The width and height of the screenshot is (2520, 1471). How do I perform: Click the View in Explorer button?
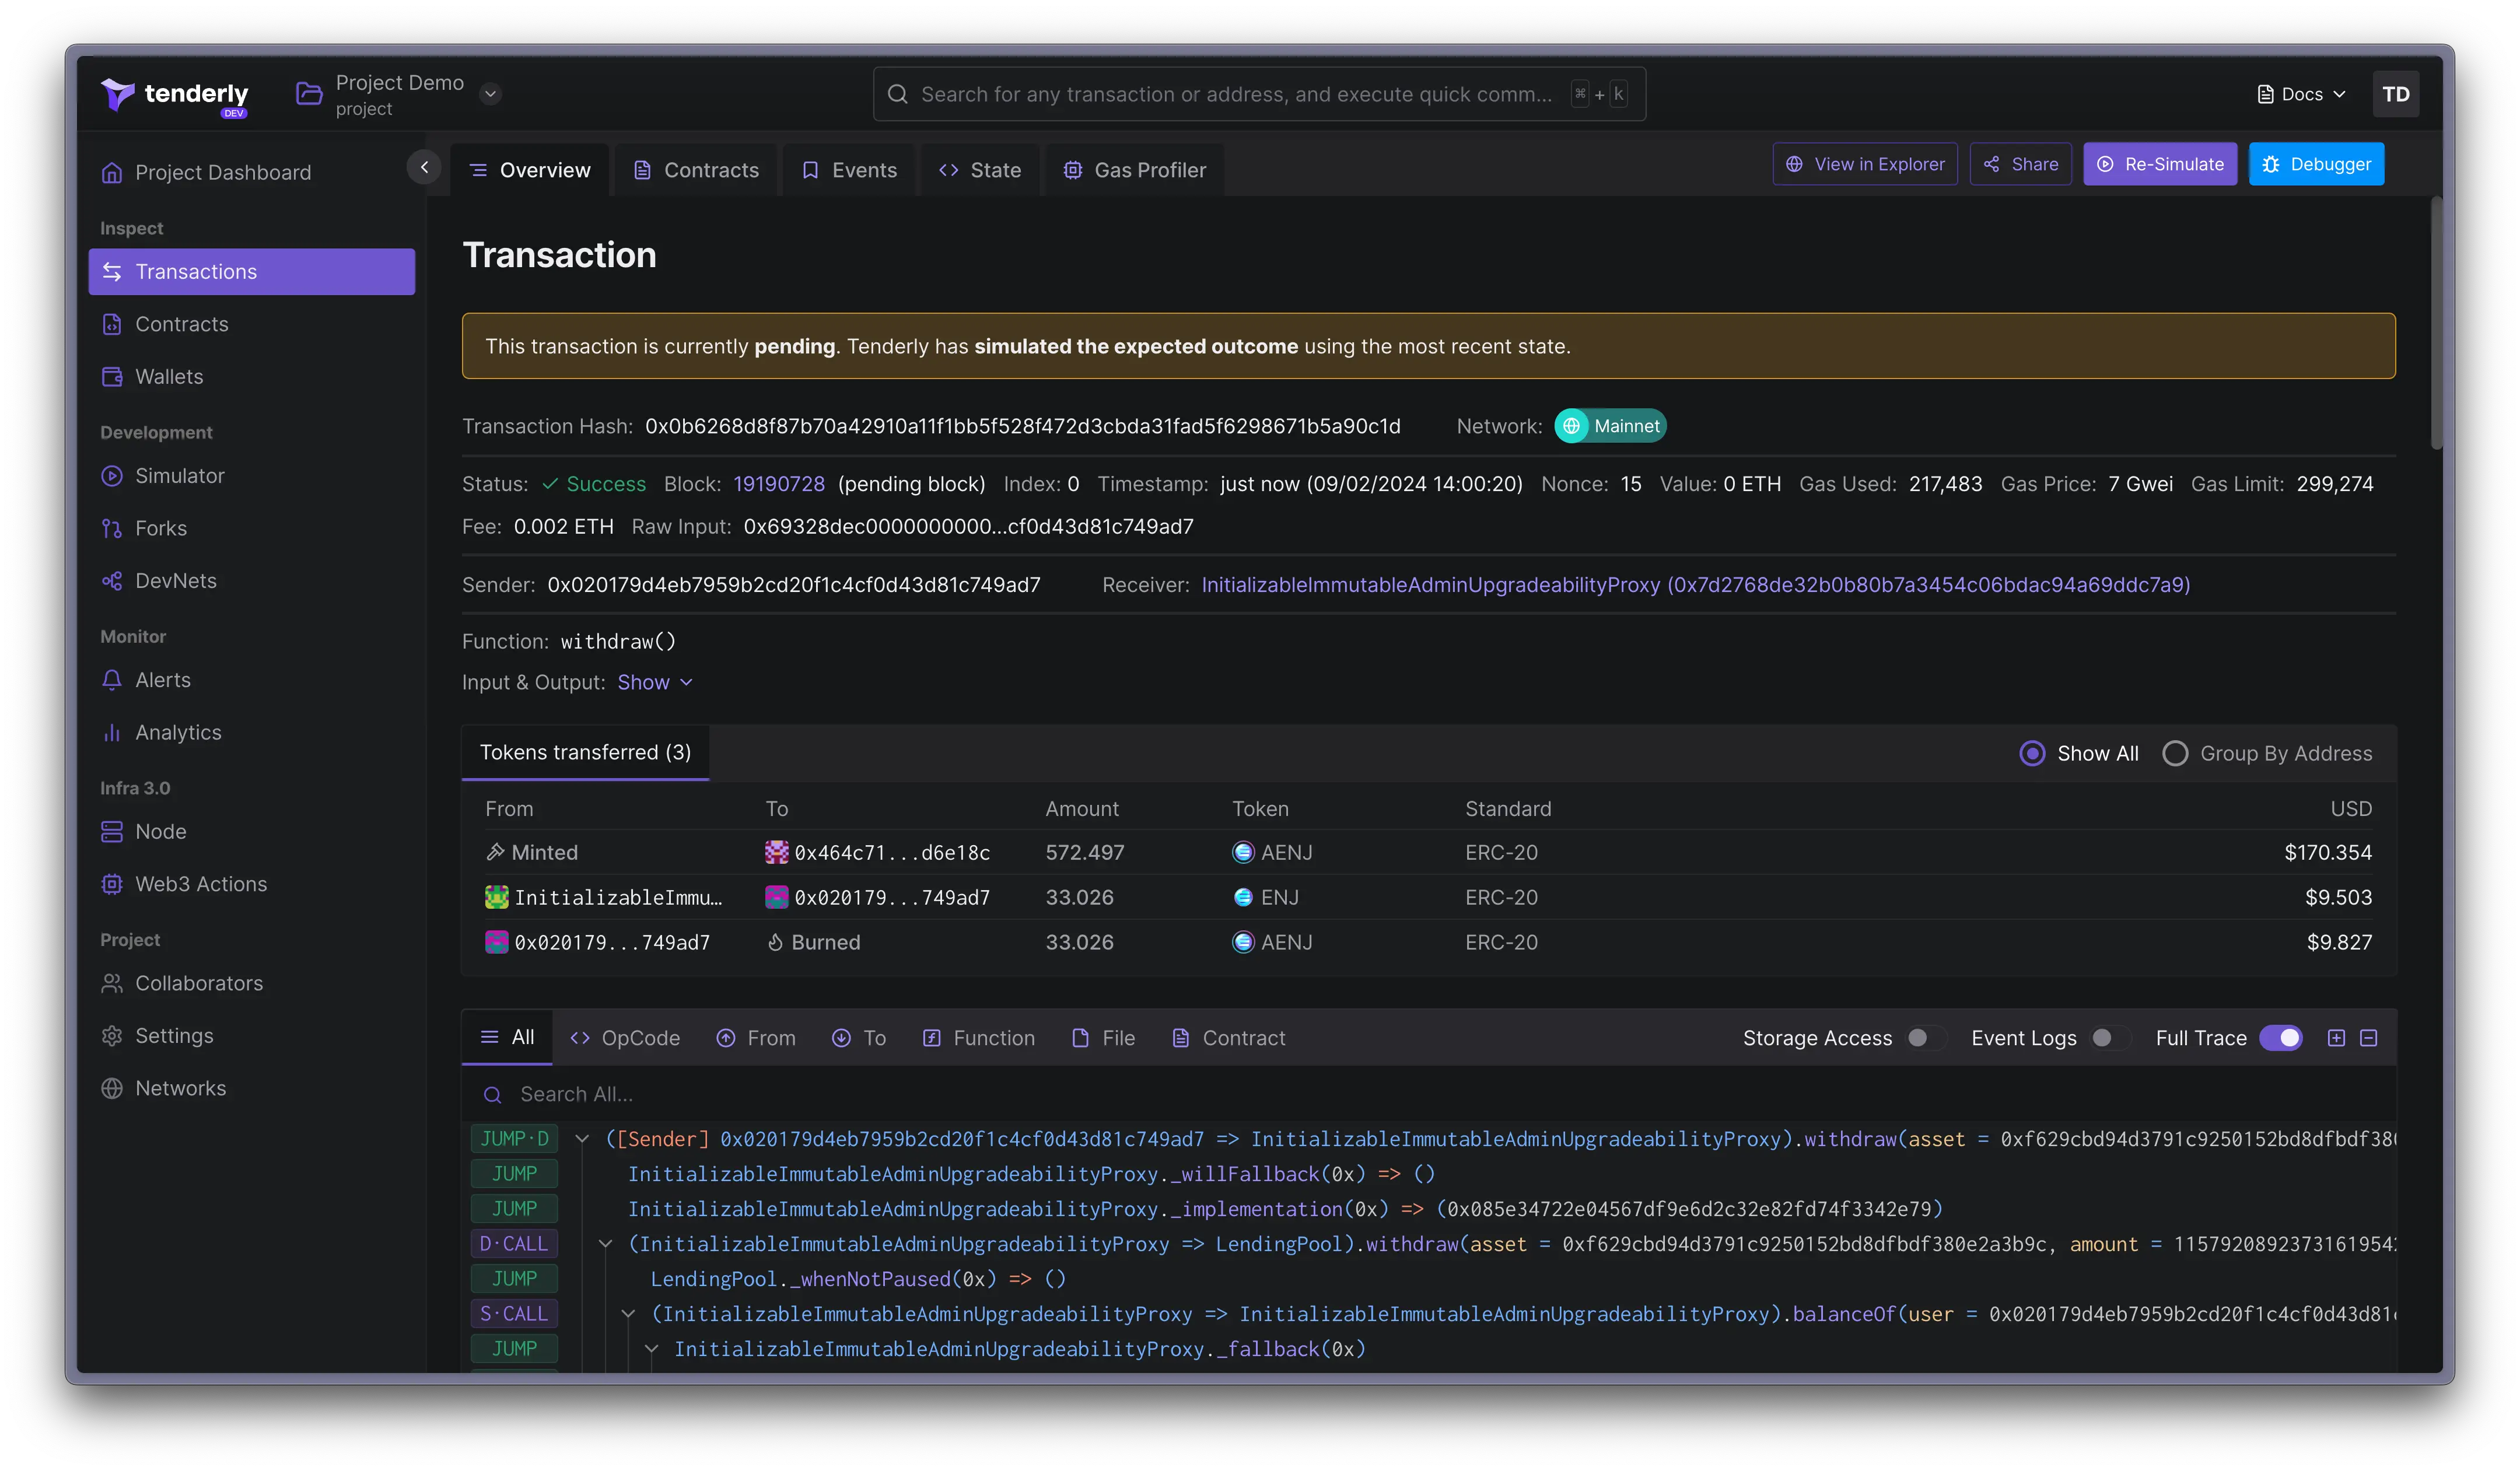click(1865, 164)
